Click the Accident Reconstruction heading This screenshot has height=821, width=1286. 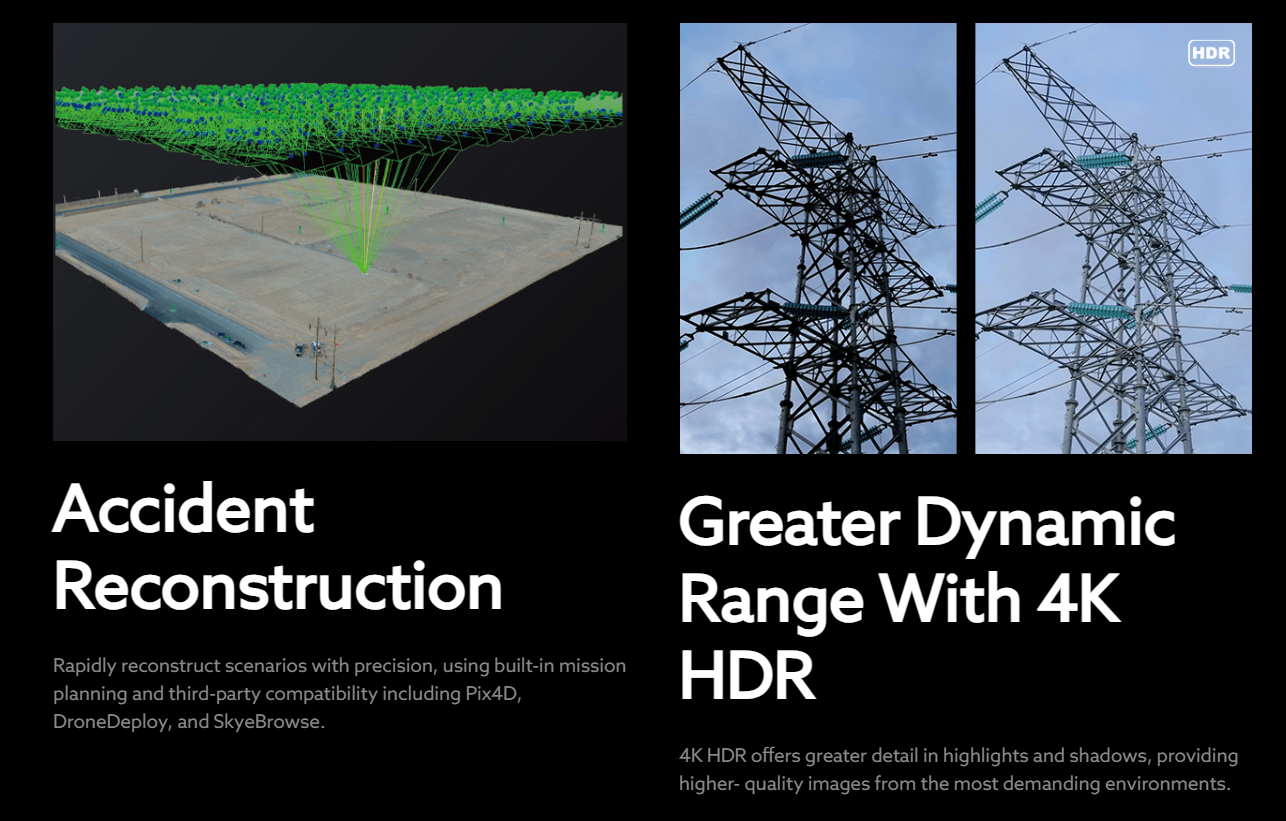tap(277, 547)
